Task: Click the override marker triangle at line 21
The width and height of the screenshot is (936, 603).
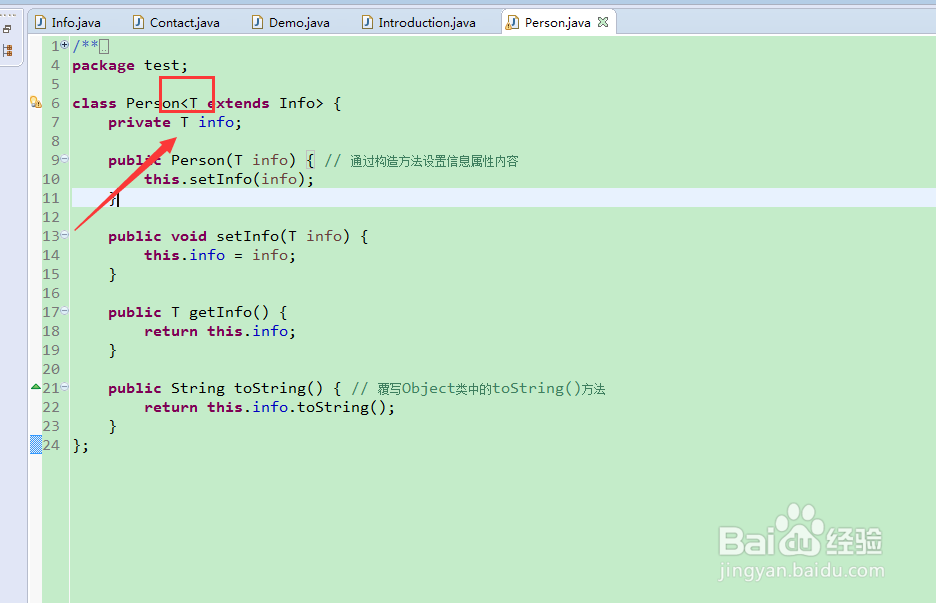Action: 36,387
